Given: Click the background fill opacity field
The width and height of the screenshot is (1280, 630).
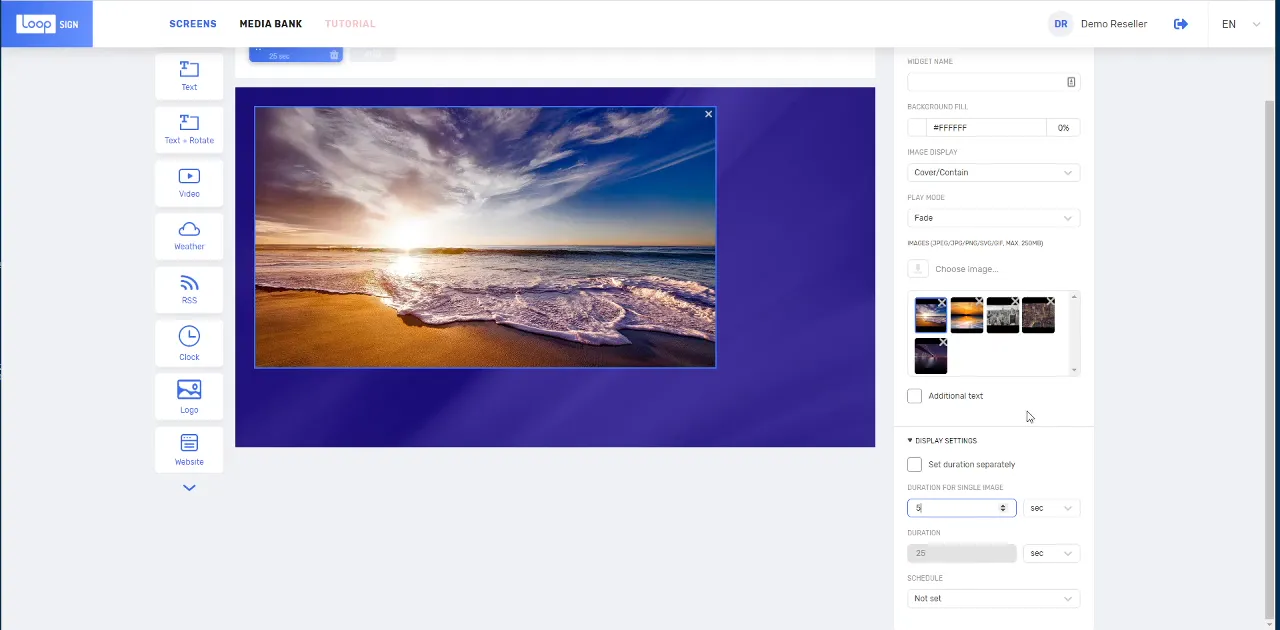Looking at the screenshot, I should (x=1063, y=128).
